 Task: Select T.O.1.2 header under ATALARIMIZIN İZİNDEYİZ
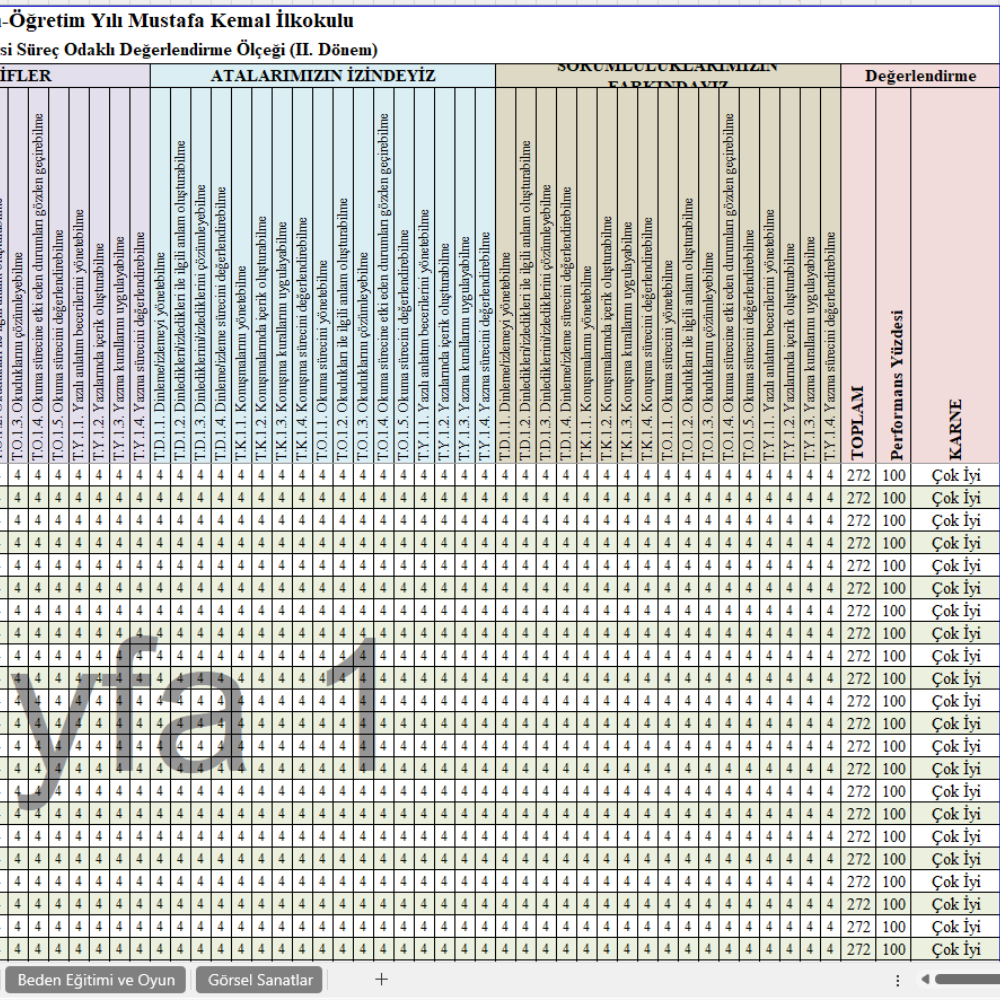(x=342, y=276)
